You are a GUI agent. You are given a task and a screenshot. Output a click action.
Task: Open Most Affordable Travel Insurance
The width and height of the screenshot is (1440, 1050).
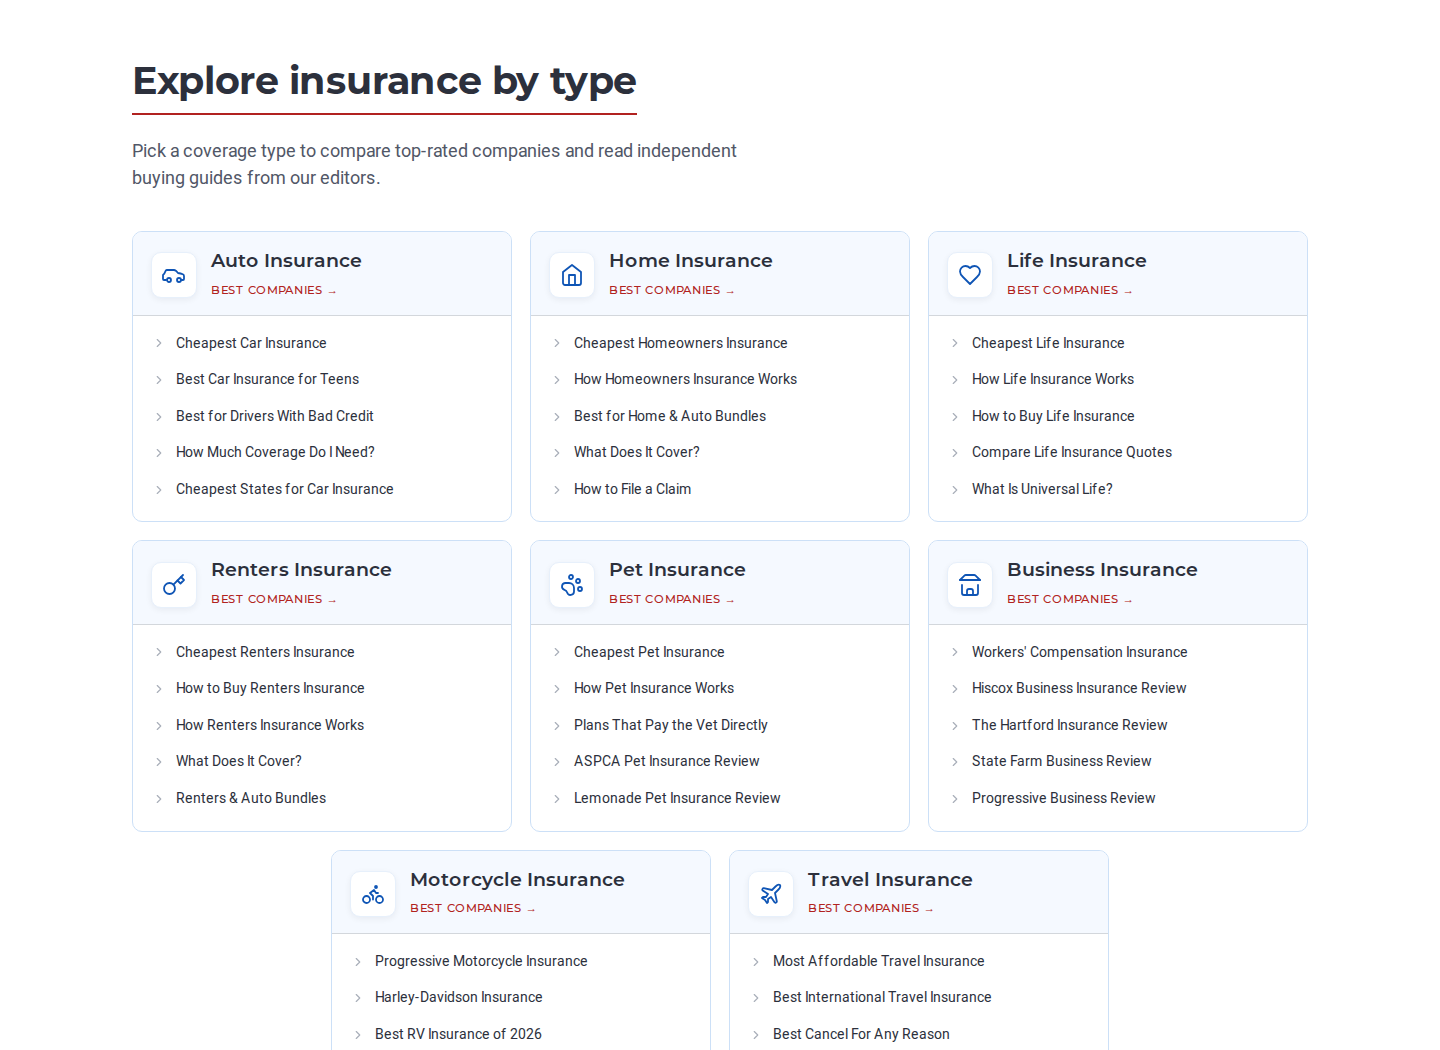[878, 961]
